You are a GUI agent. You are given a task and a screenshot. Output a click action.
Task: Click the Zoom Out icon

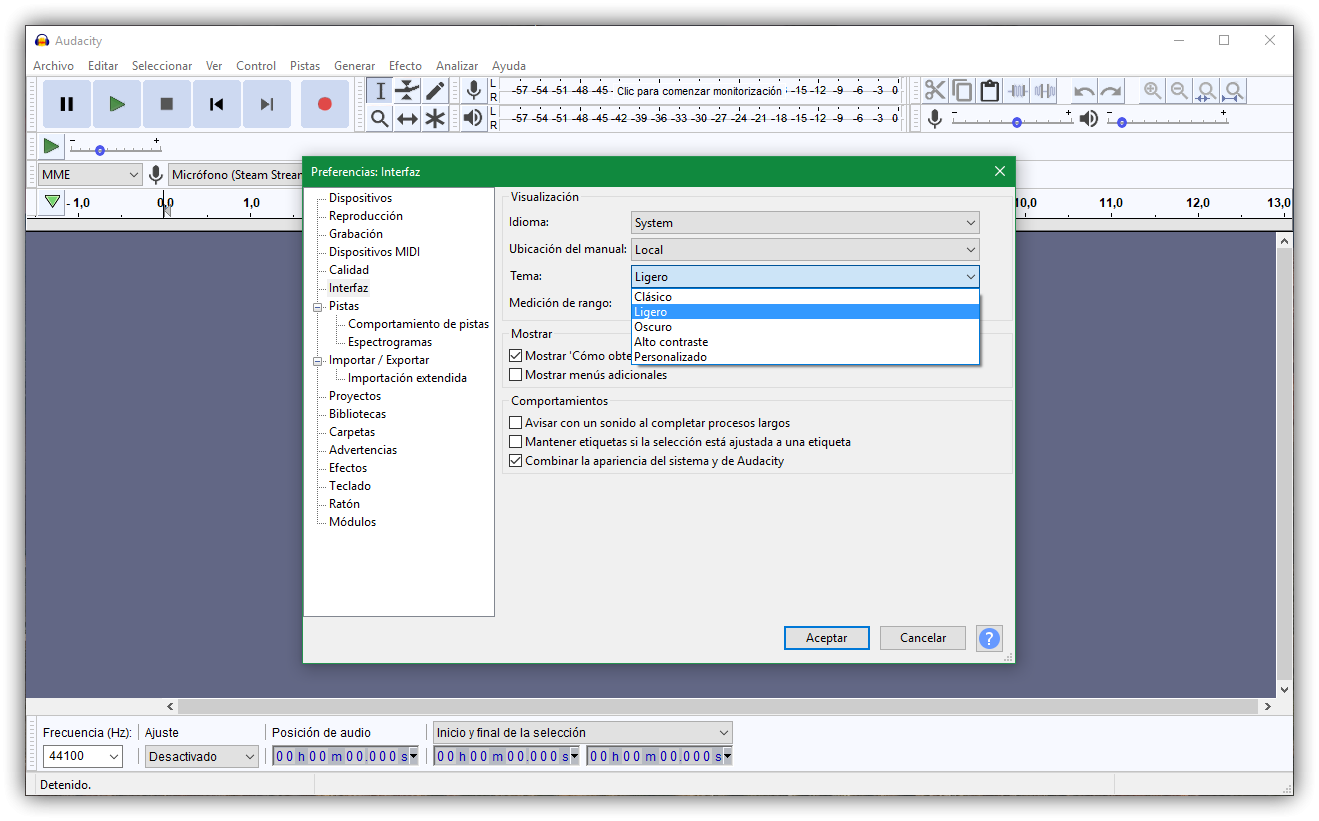point(1180,91)
